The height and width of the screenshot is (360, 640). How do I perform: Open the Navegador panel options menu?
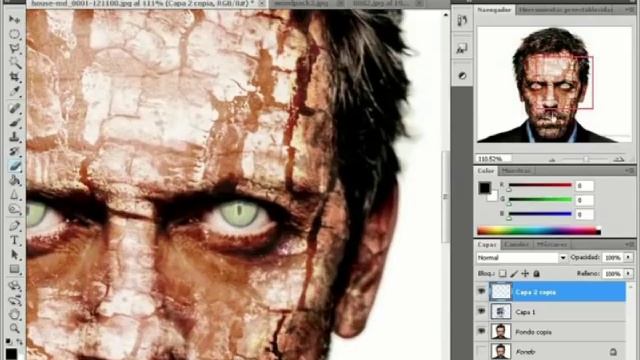(x=630, y=9)
